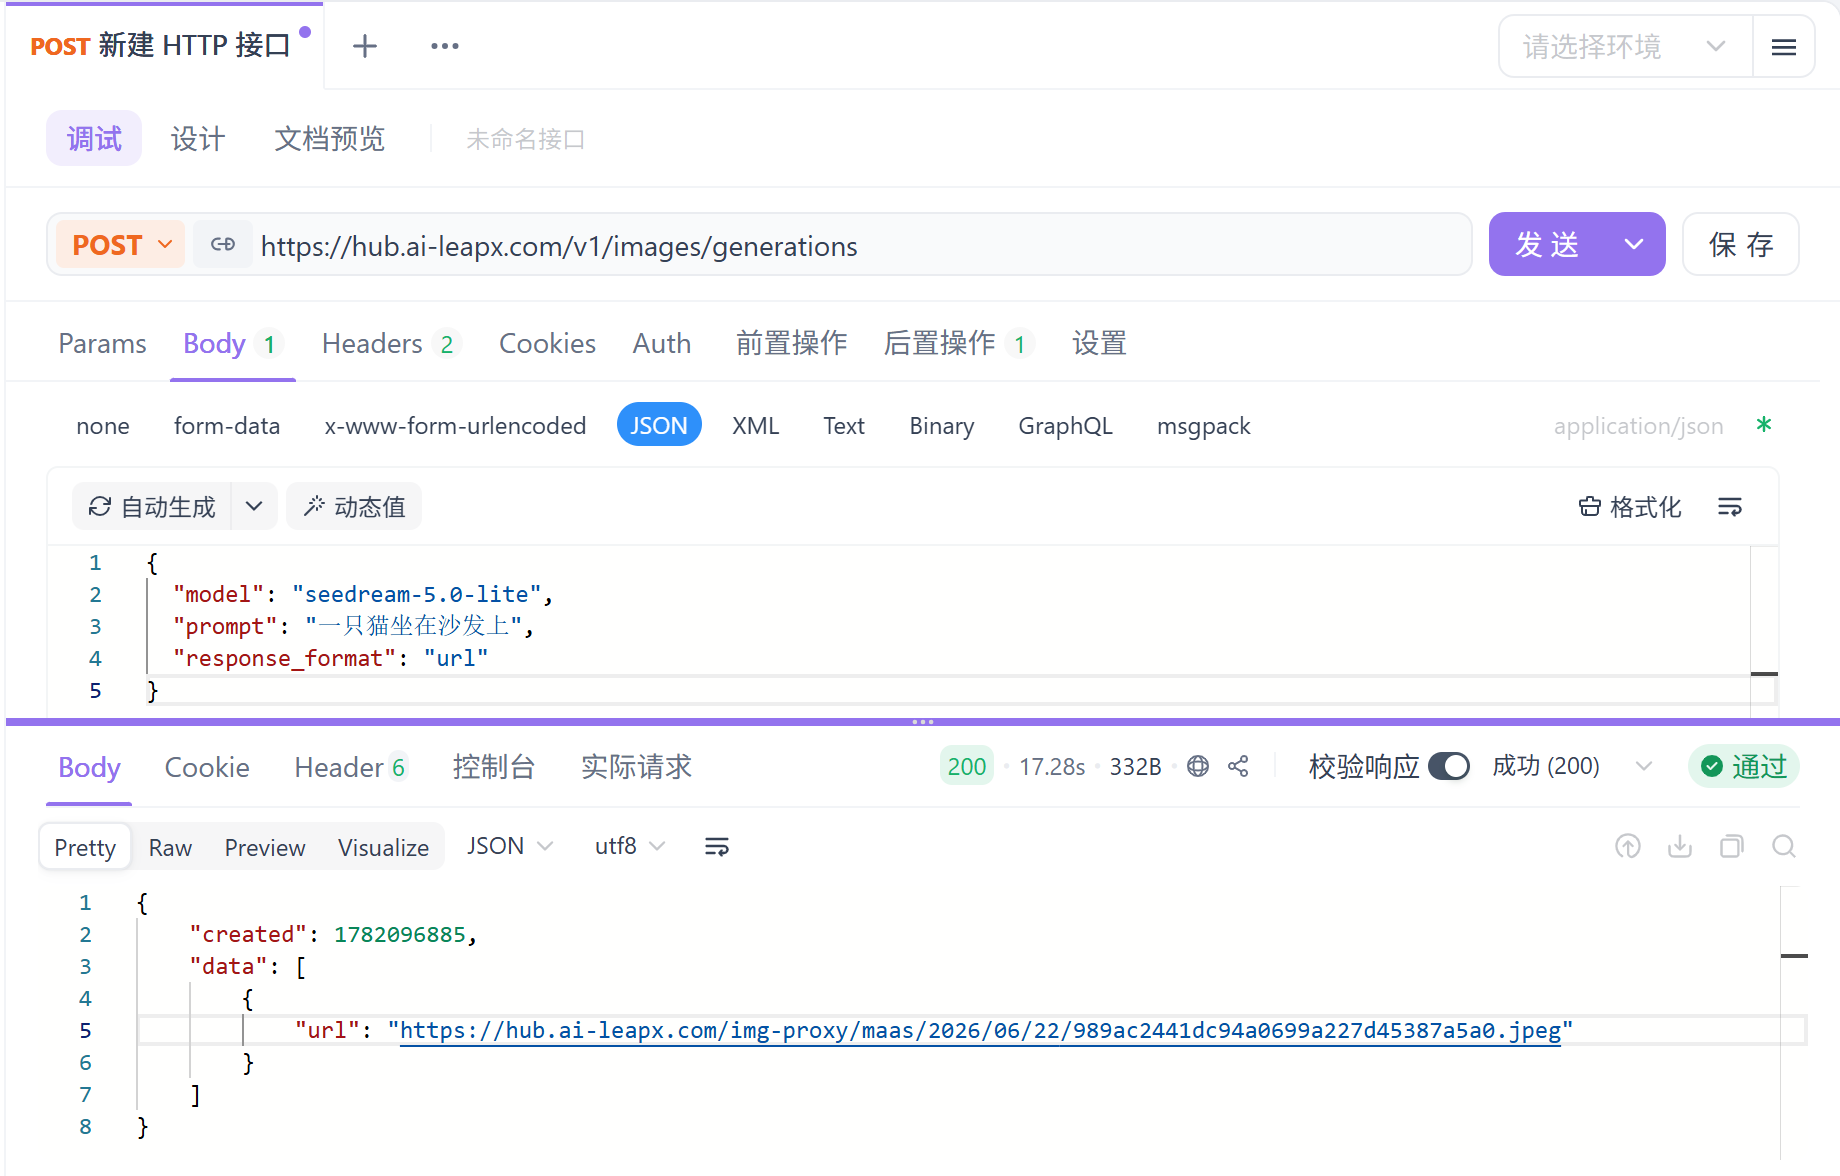Image resolution: width=1840 pixels, height=1176 pixels.
Task: Expand the send button dropdown arrow
Action: click(x=1634, y=245)
